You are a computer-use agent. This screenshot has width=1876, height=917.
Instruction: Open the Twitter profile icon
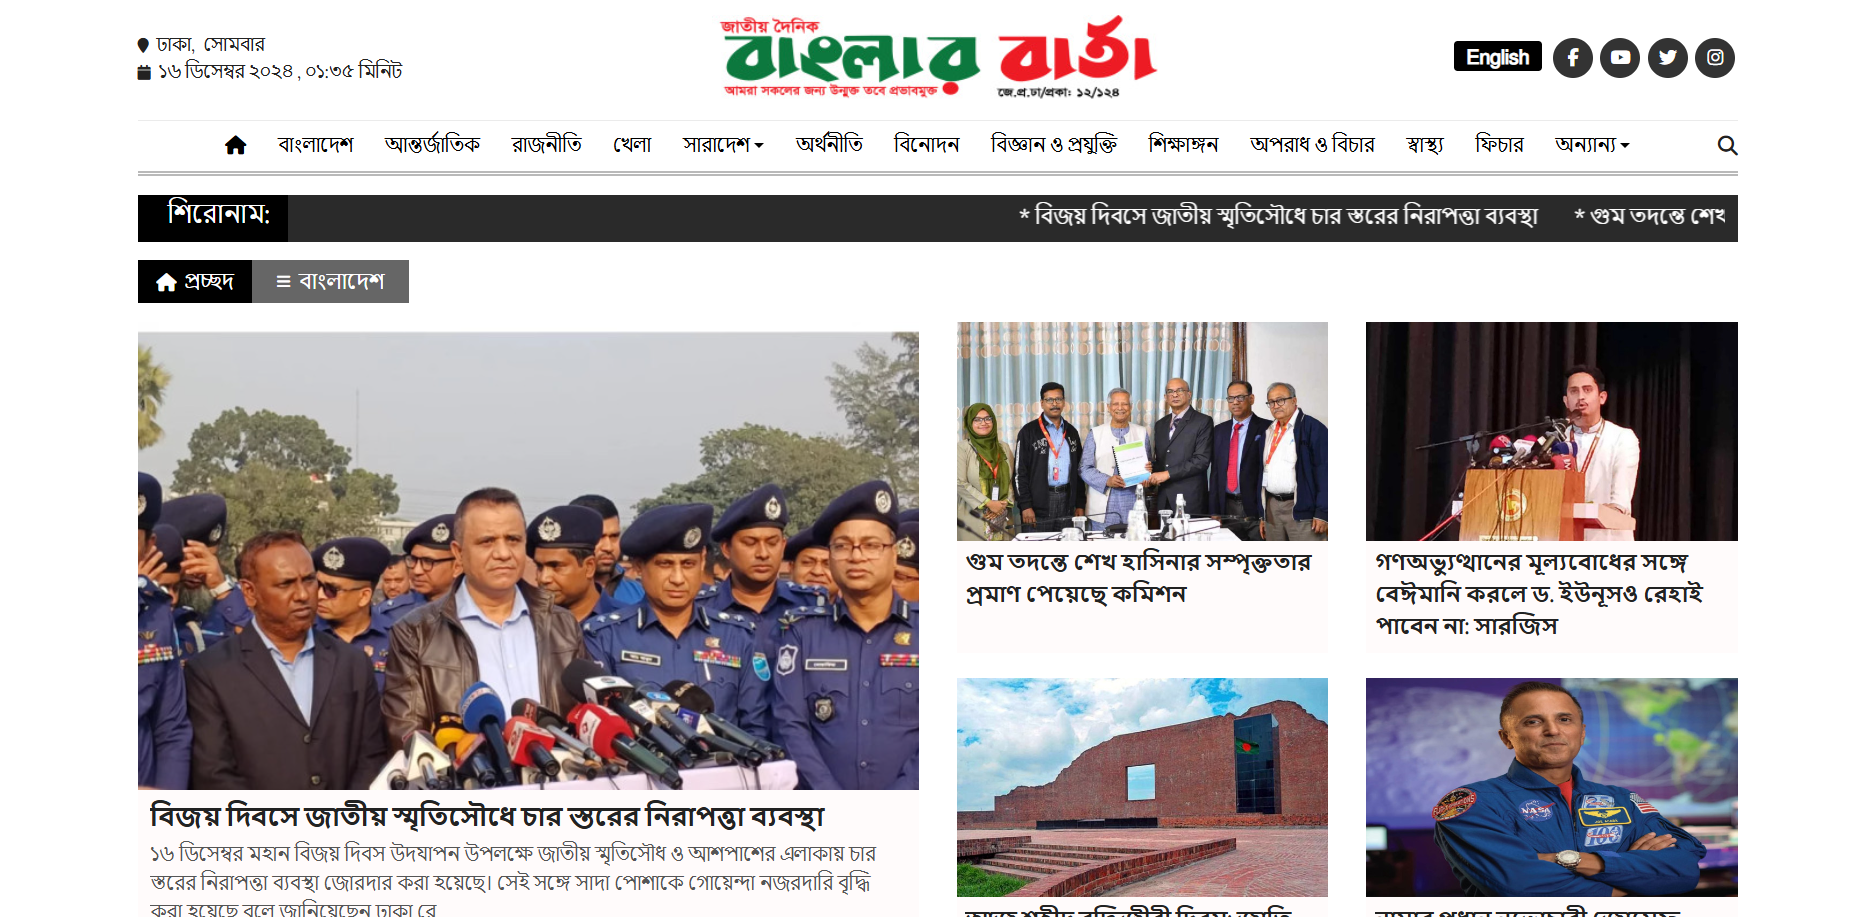coord(1667,58)
